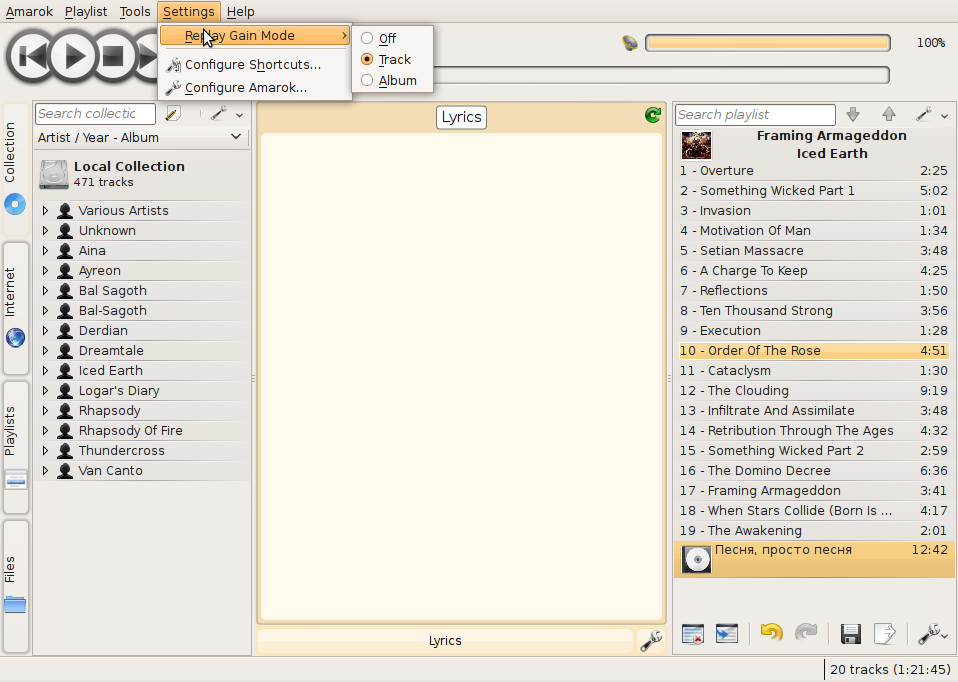This screenshot has width=958, height=682.
Task: Choose Configure Amarok... from Settings menu
Action: (x=245, y=87)
